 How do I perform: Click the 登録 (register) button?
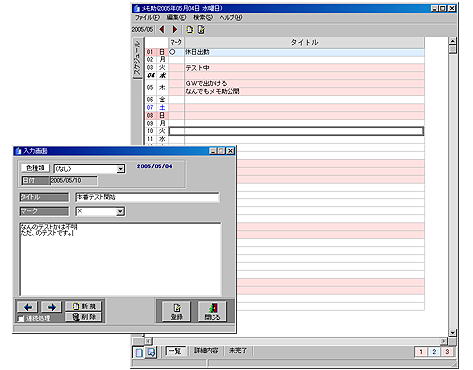pos(177,311)
